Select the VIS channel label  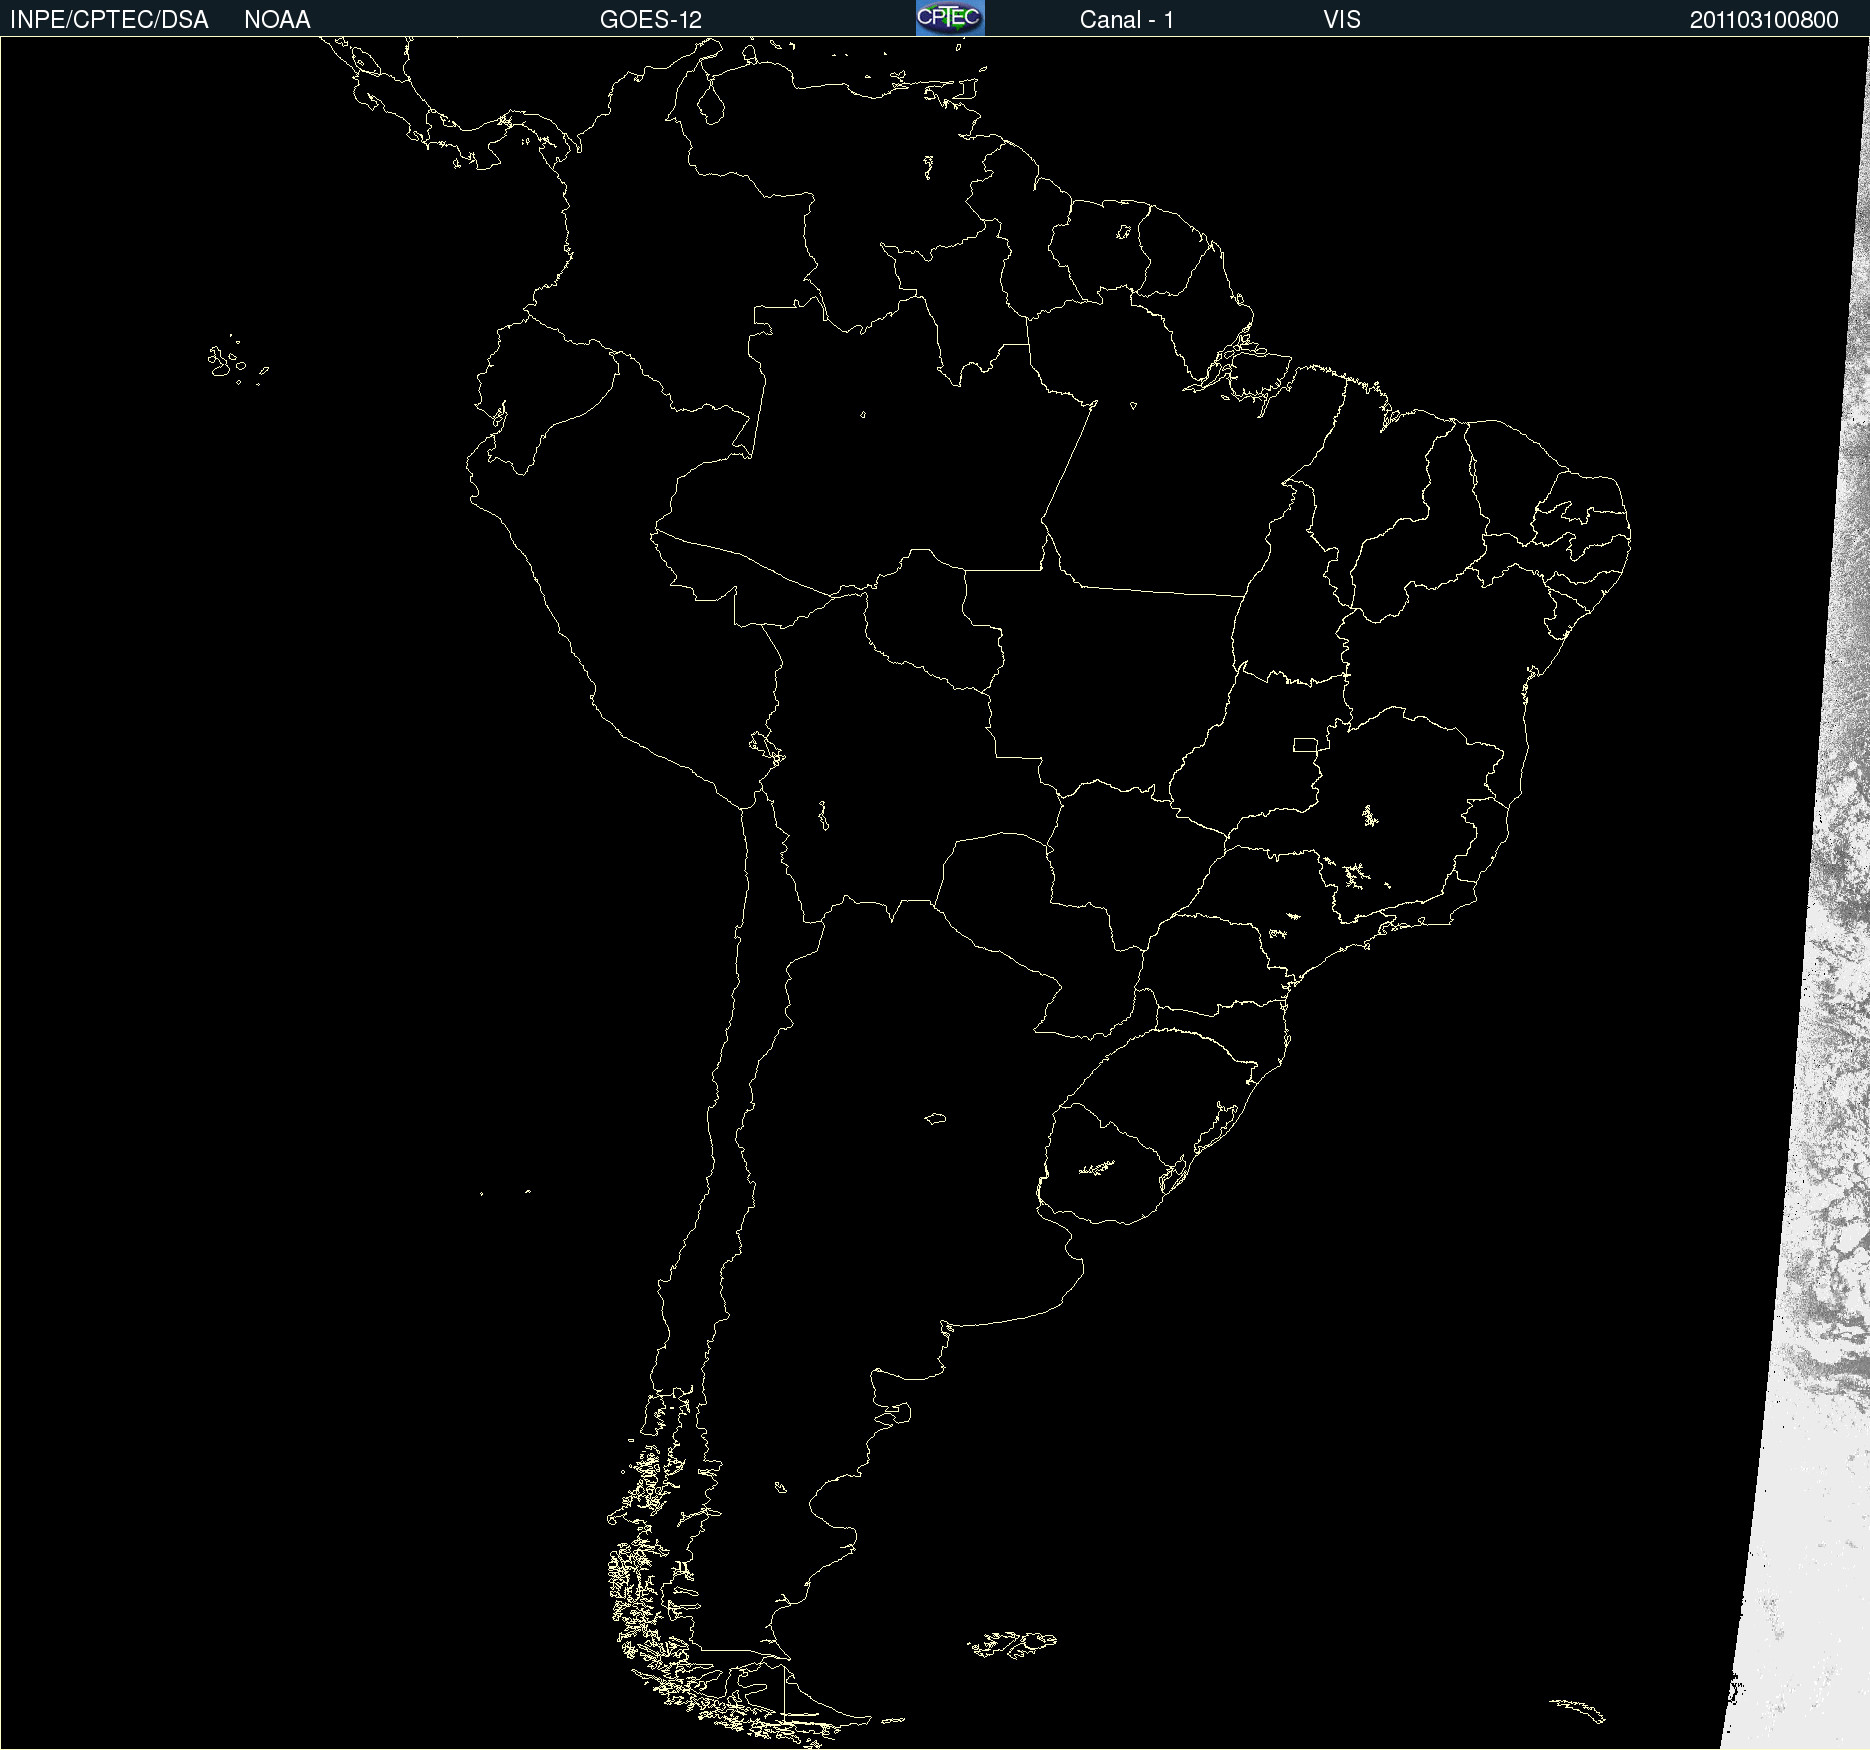[x=1342, y=20]
